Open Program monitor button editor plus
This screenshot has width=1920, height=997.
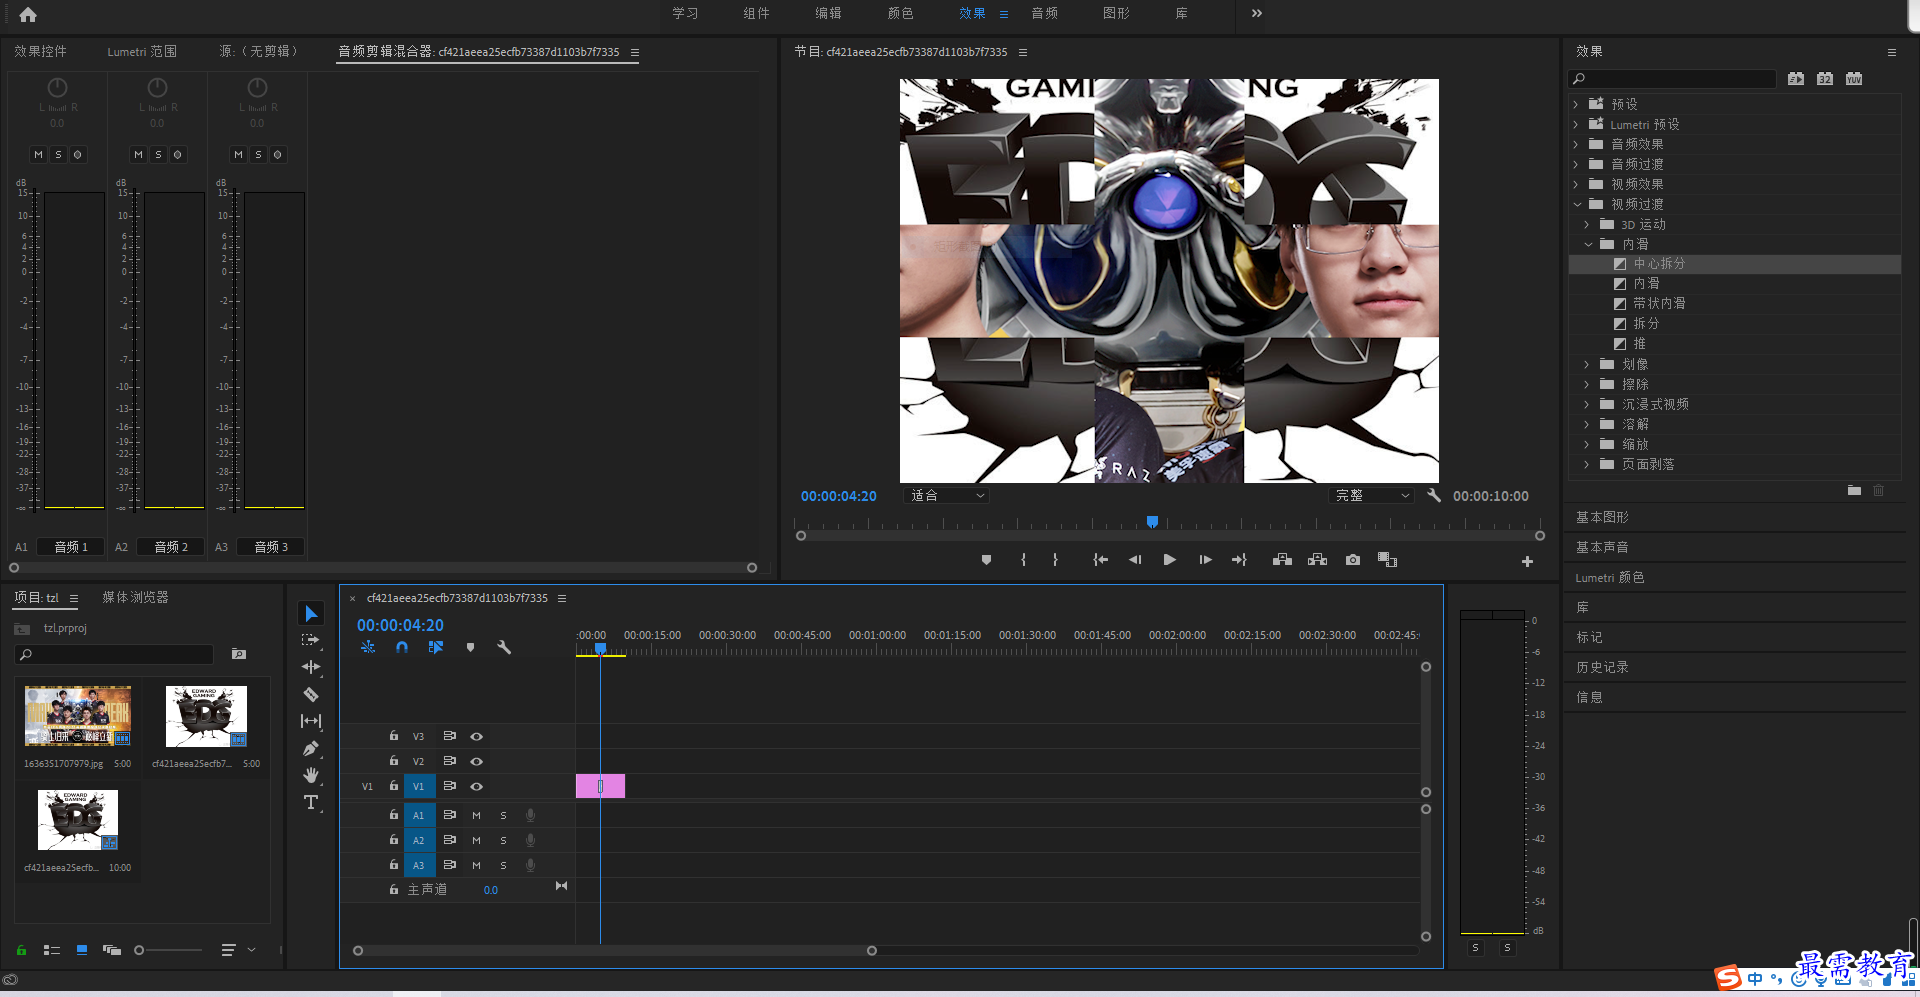pyautogui.click(x=1527, y=562)
